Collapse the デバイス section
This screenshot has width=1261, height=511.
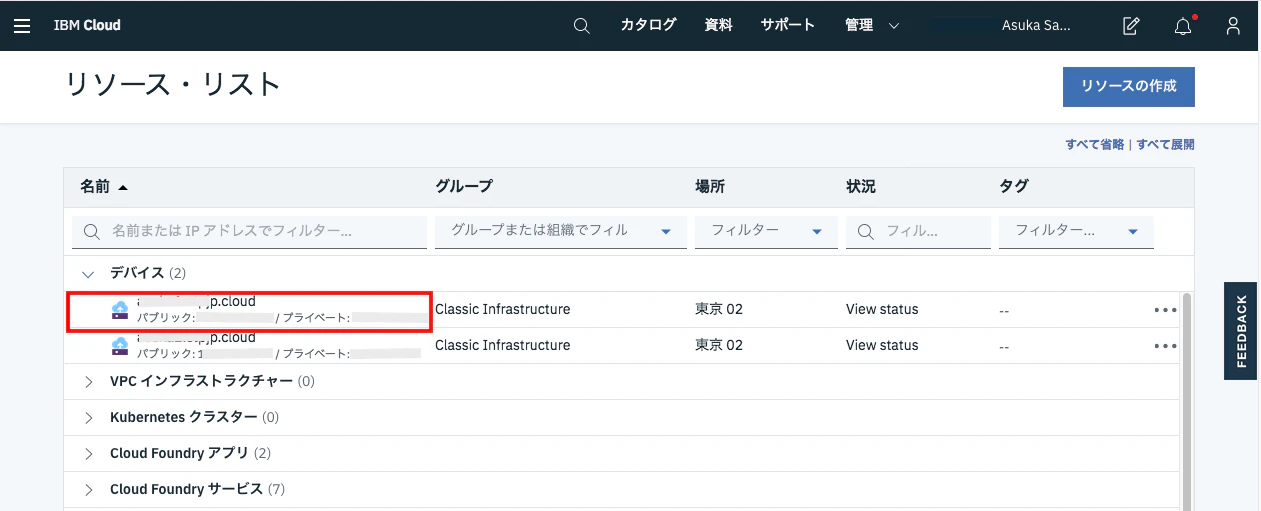[89, 273]
